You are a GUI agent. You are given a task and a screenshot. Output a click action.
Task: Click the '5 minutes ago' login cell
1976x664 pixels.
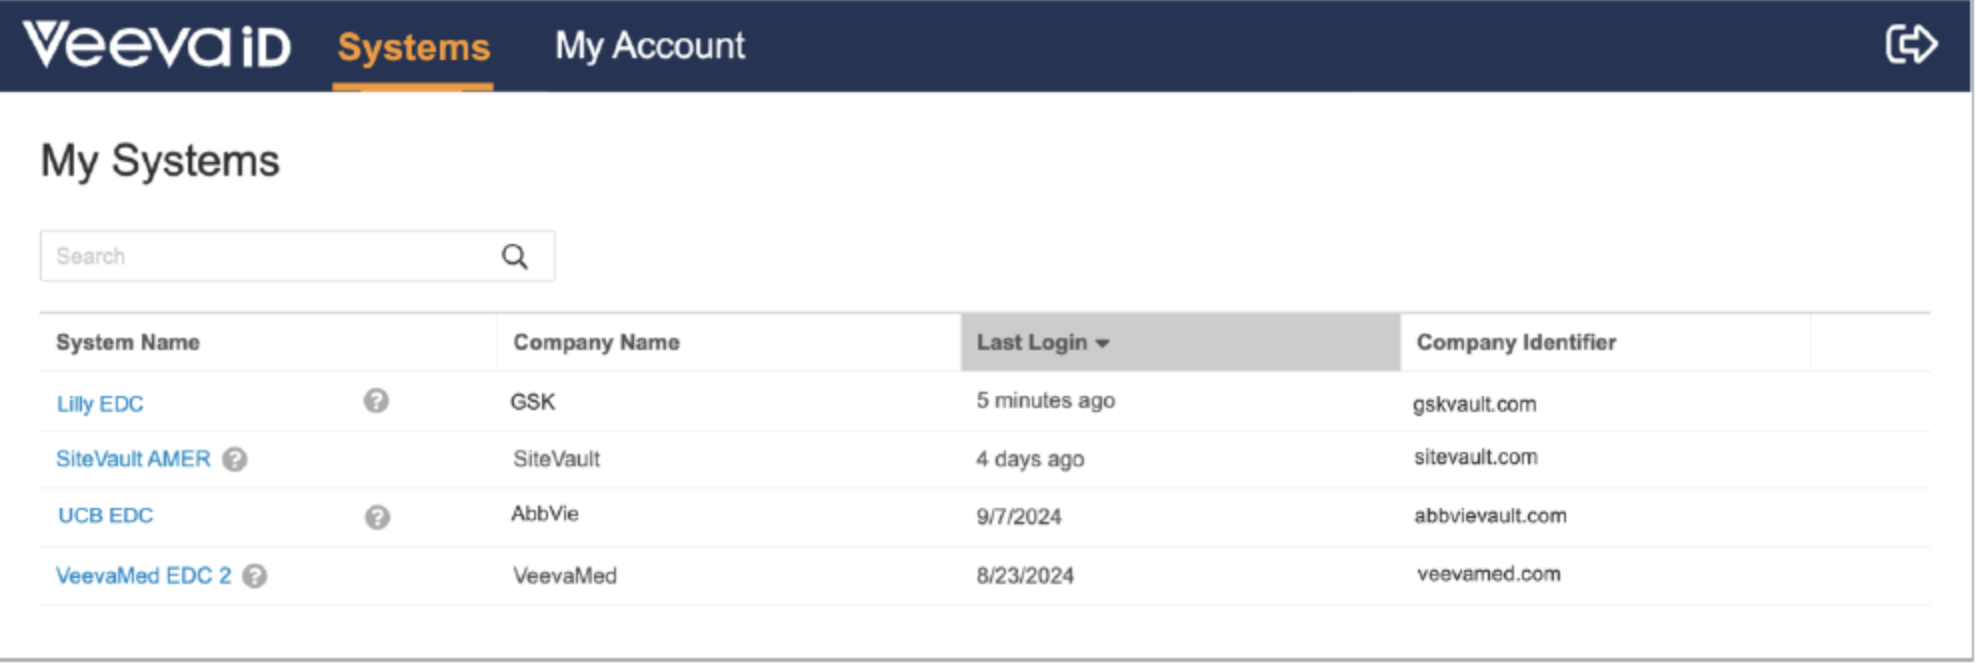(1045, 401)
